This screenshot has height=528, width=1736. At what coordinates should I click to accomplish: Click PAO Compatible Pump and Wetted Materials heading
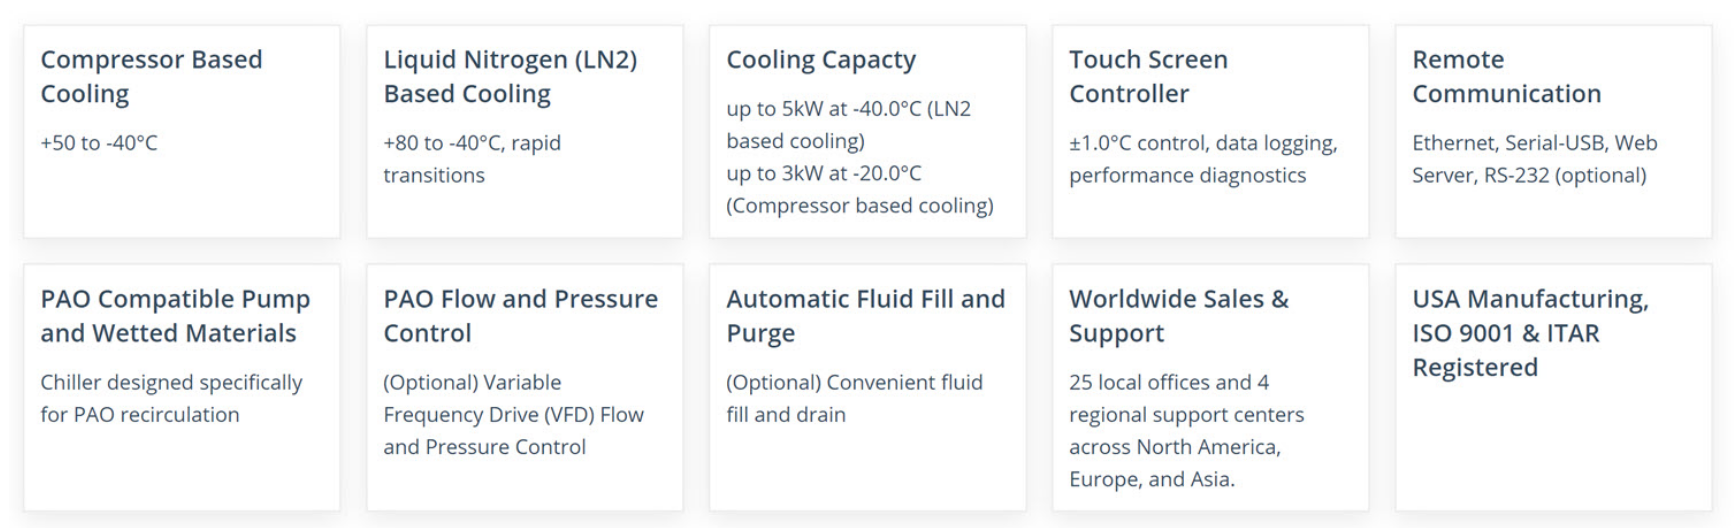click(175, 316)
